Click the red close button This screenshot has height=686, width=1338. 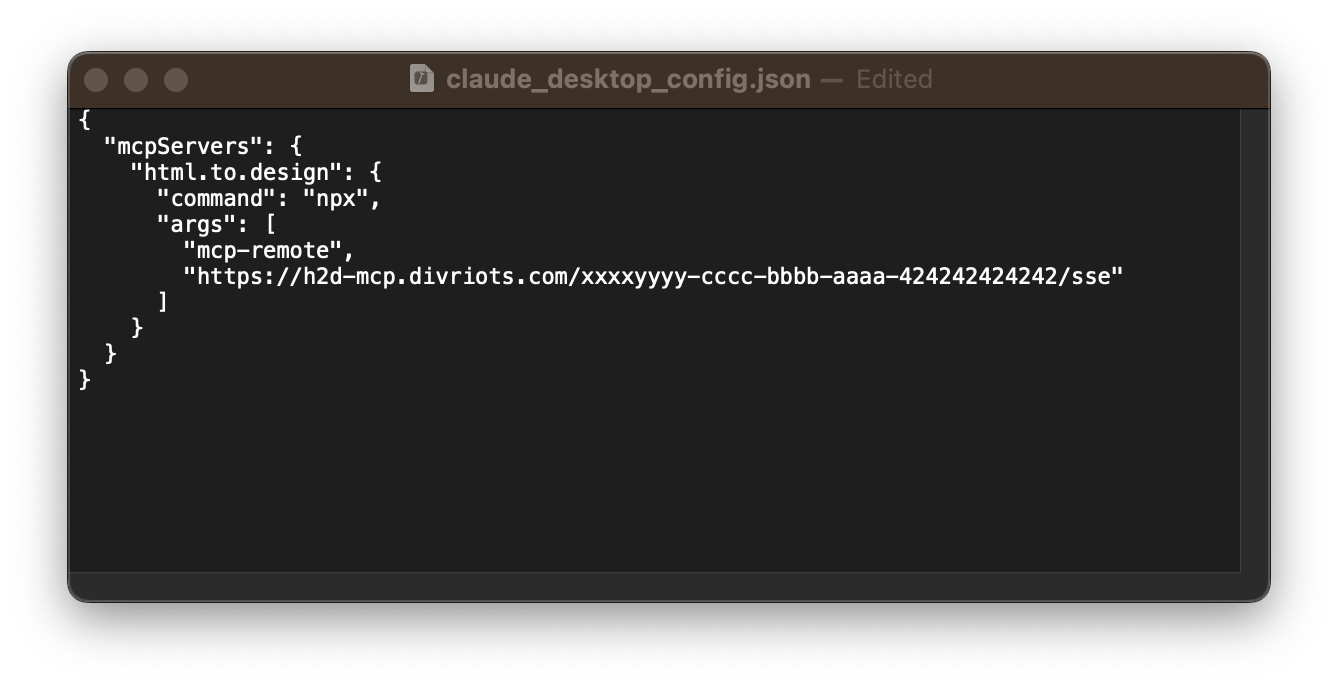[x=96, y=80]
